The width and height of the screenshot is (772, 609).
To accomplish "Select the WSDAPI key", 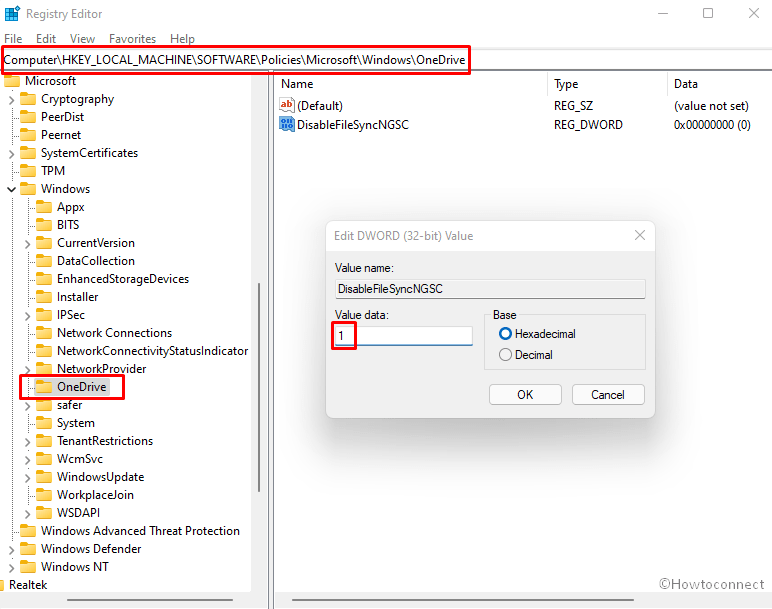I will point(78,513).
